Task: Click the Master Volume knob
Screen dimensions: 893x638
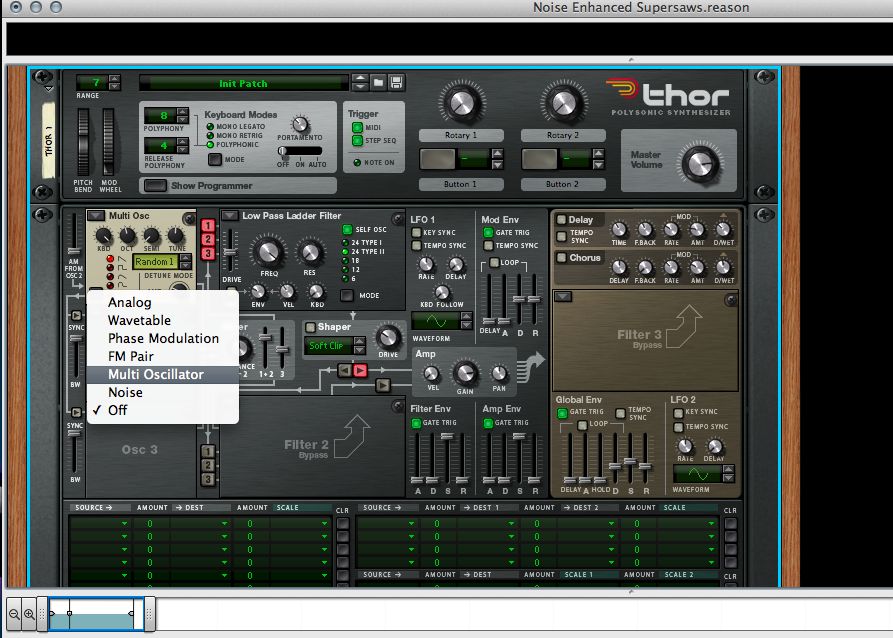Action: point(701,163)
